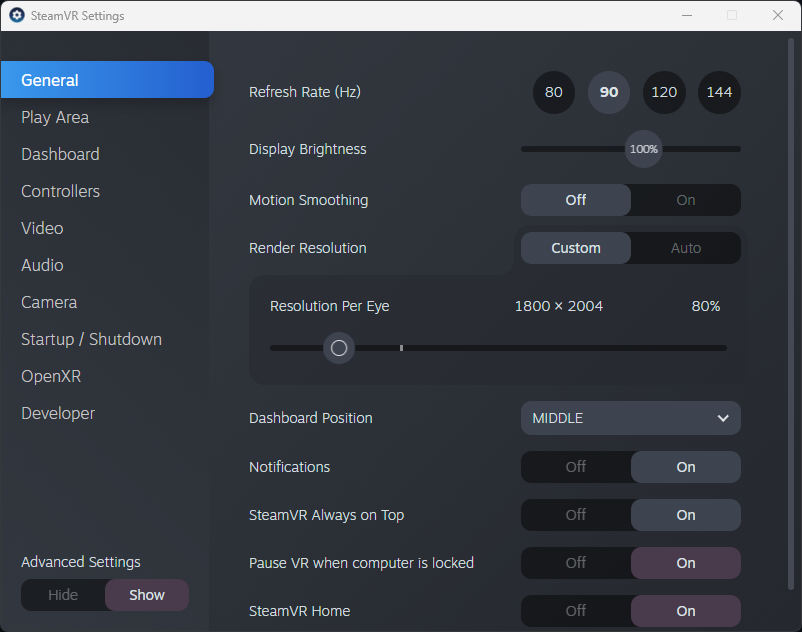Turn SteamVR Always on Top Off
Screen dimensions: 802x632
(x=576, y=515)
